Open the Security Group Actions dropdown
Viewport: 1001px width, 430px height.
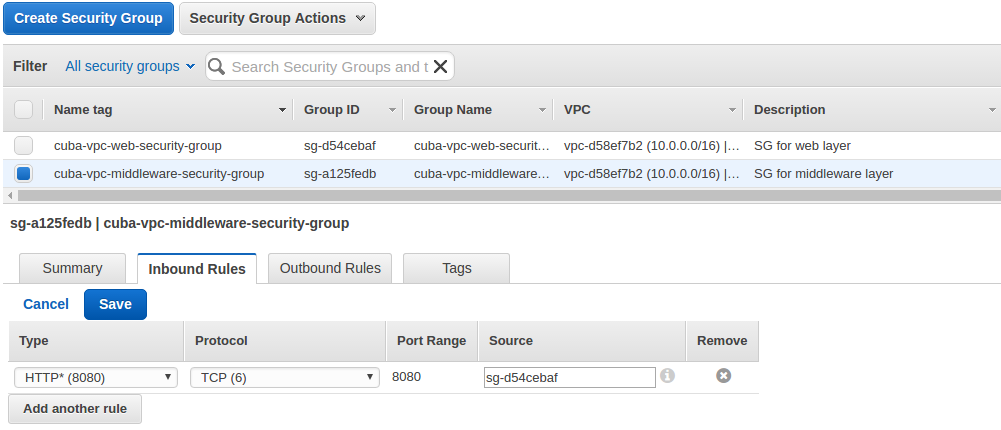277,19
